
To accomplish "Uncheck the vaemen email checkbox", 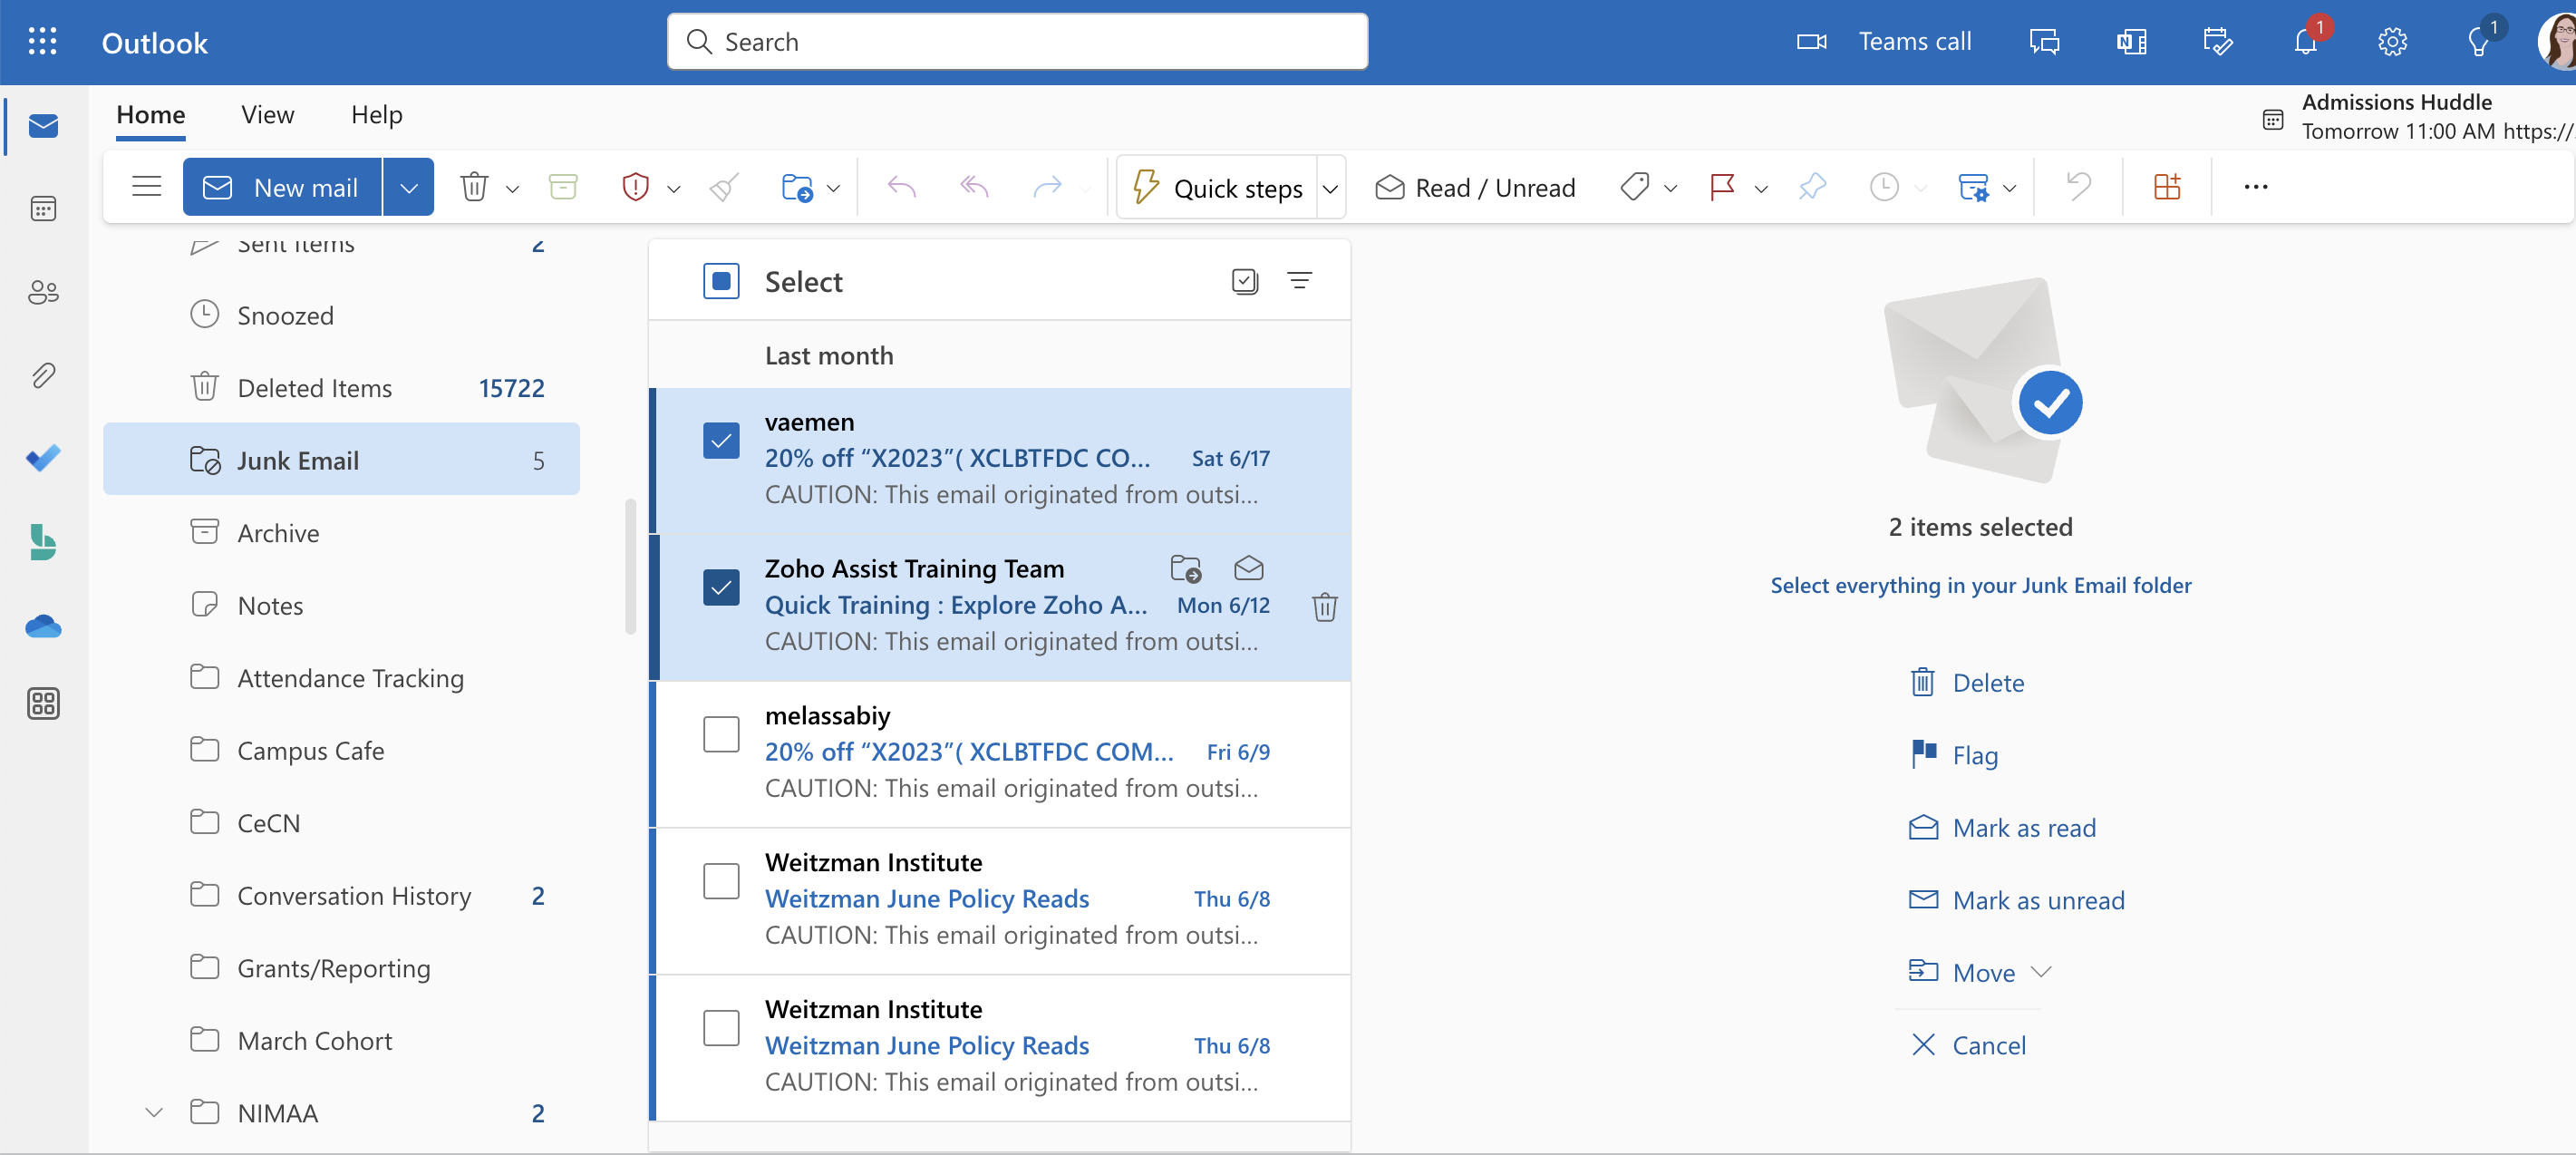I will 721,440.
